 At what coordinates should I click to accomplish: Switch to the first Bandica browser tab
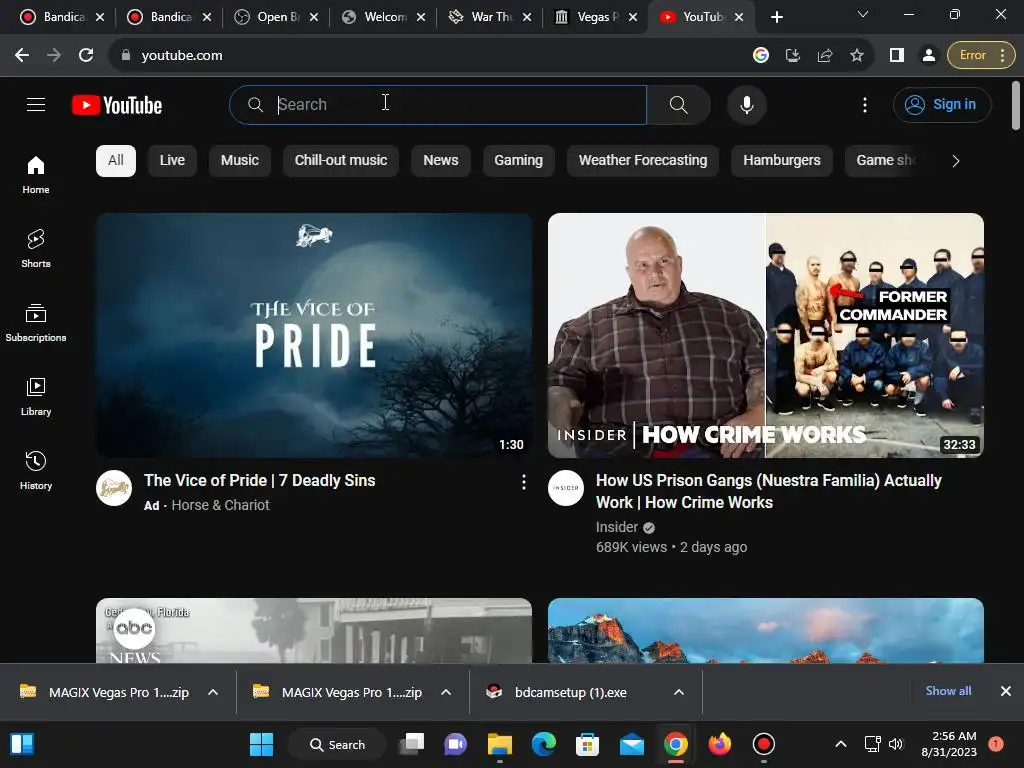click(62, 17)
